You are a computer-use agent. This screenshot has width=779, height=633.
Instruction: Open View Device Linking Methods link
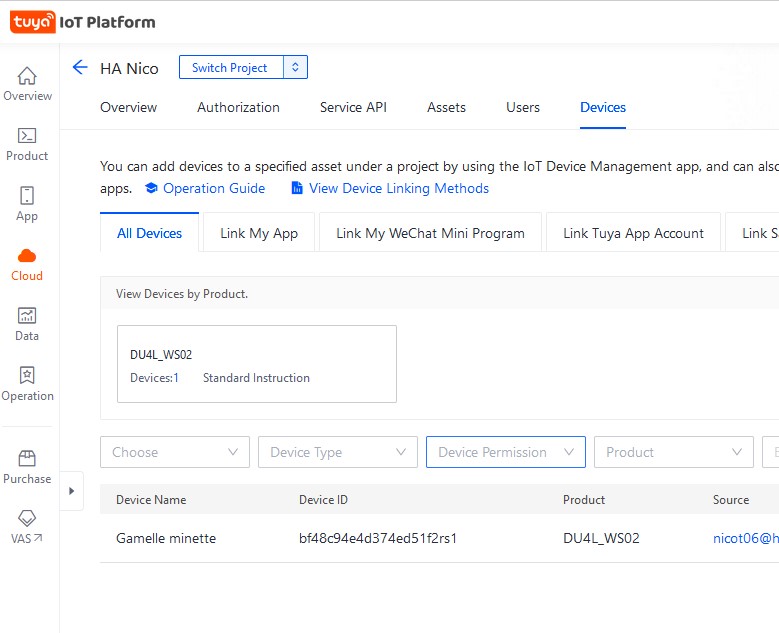coord(390,188)
